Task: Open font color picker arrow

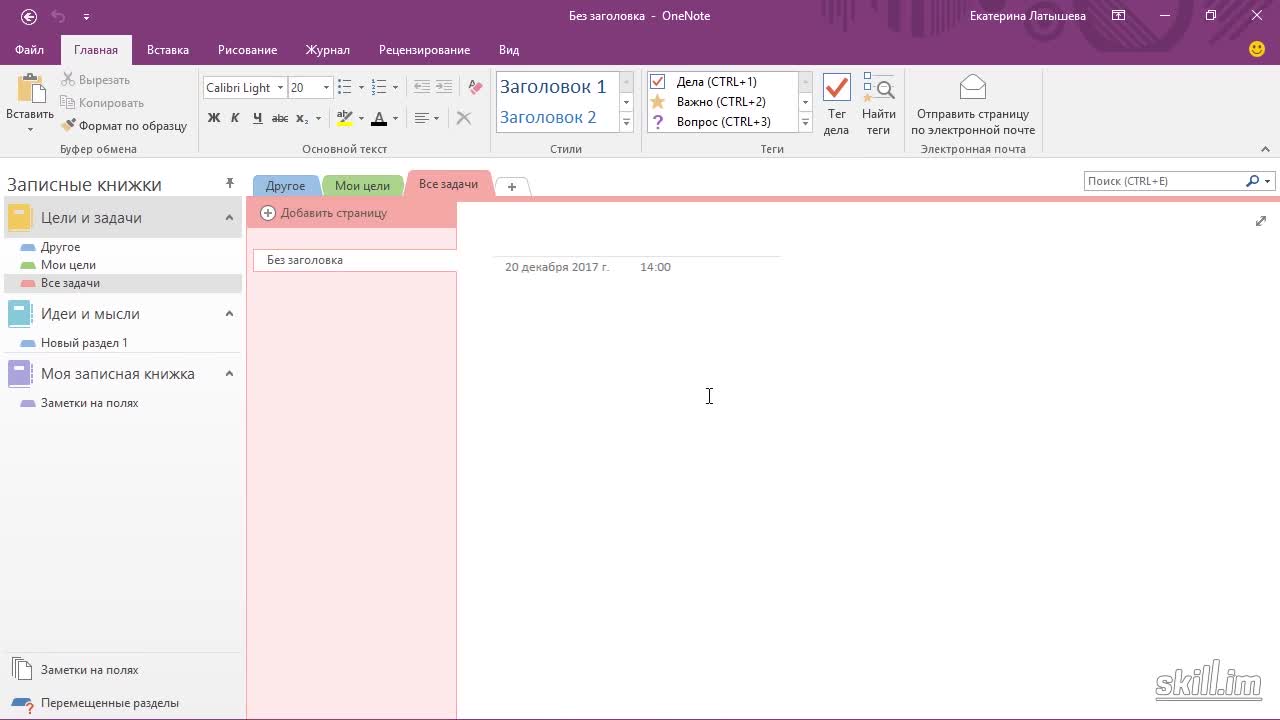Action: click(x=395, y=118)
